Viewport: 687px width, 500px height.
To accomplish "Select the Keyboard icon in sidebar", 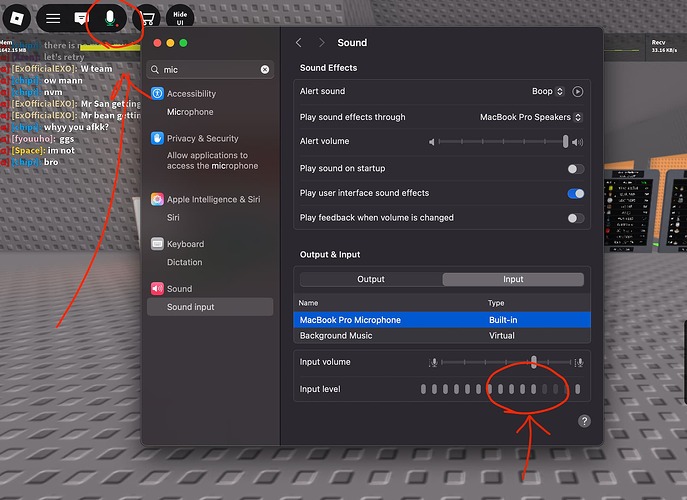I will pos(157,244).
